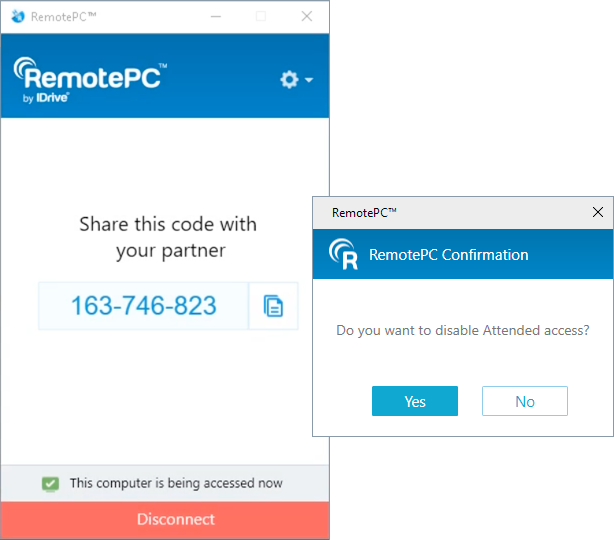Image resolution: width=614 pixels, height=540 pixels.
Task: Click the RemotePC icon in the main title bar
Action: [x=15, y=16]
